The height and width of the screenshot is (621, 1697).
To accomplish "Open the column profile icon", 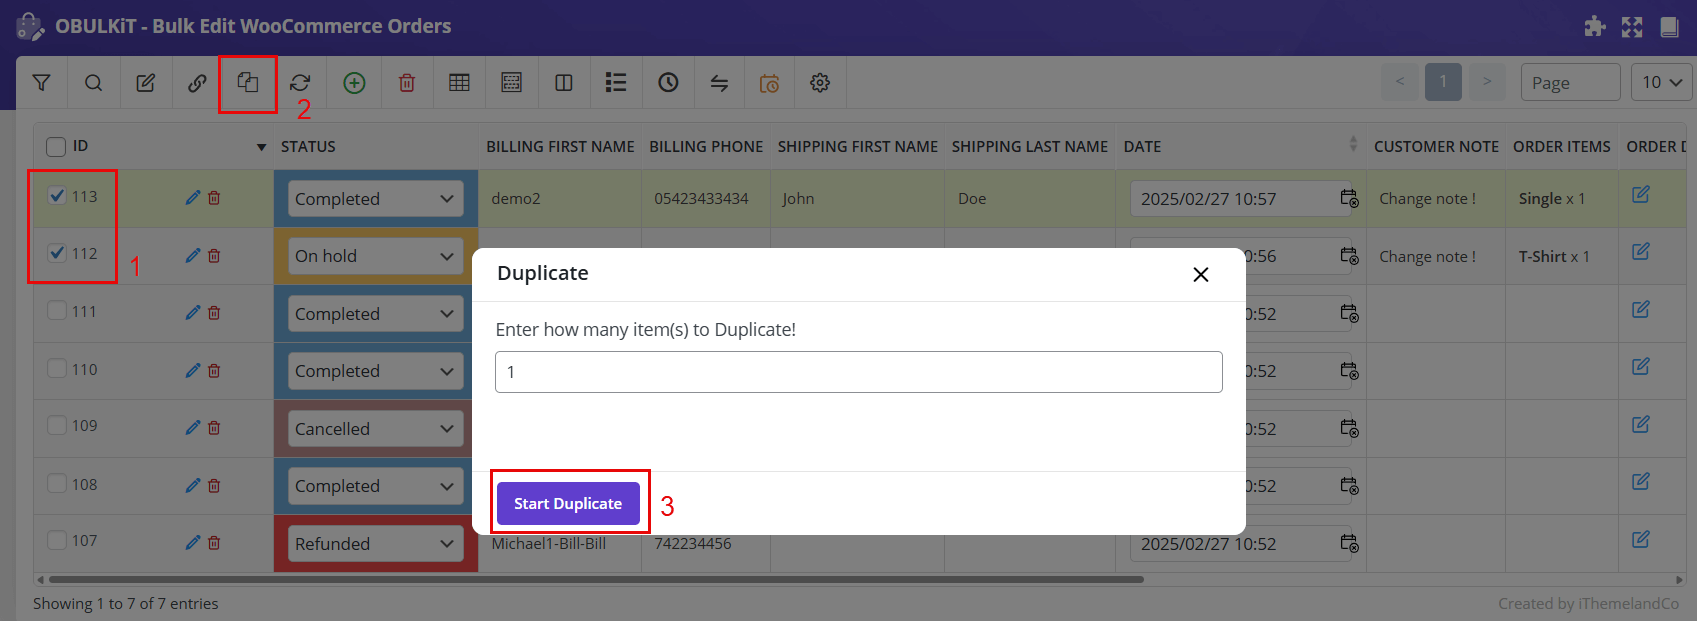I will click(x=512, y=83).
